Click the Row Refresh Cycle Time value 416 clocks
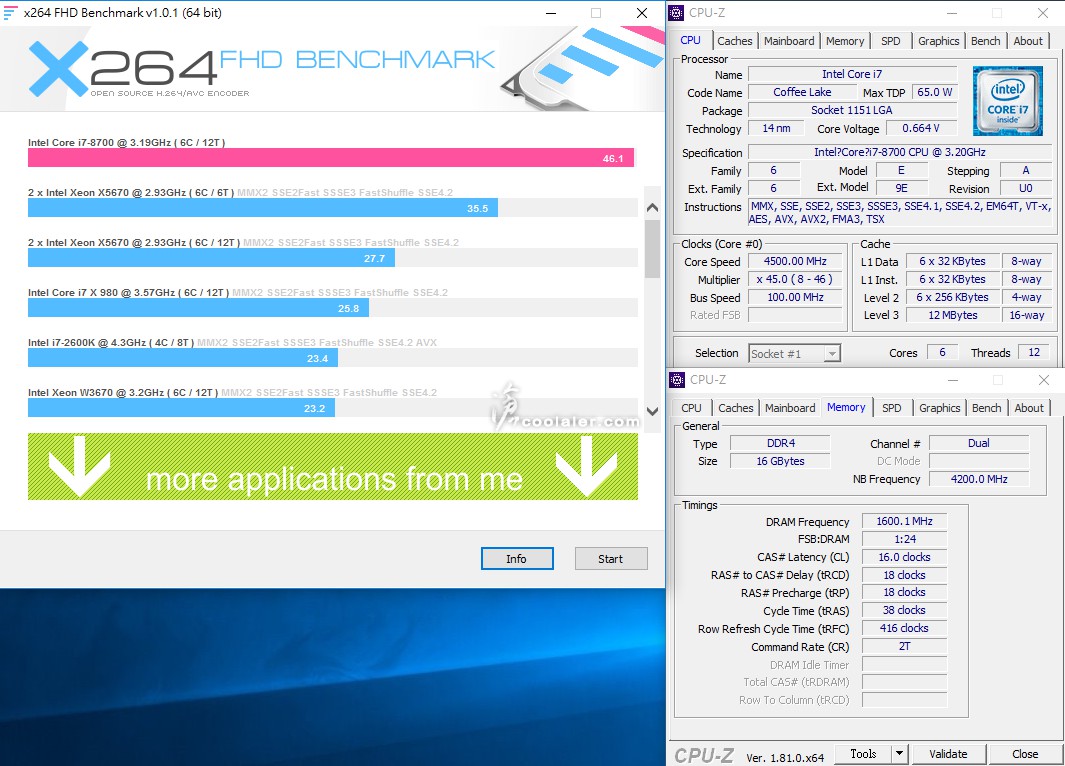 click(x=904, y=628)
